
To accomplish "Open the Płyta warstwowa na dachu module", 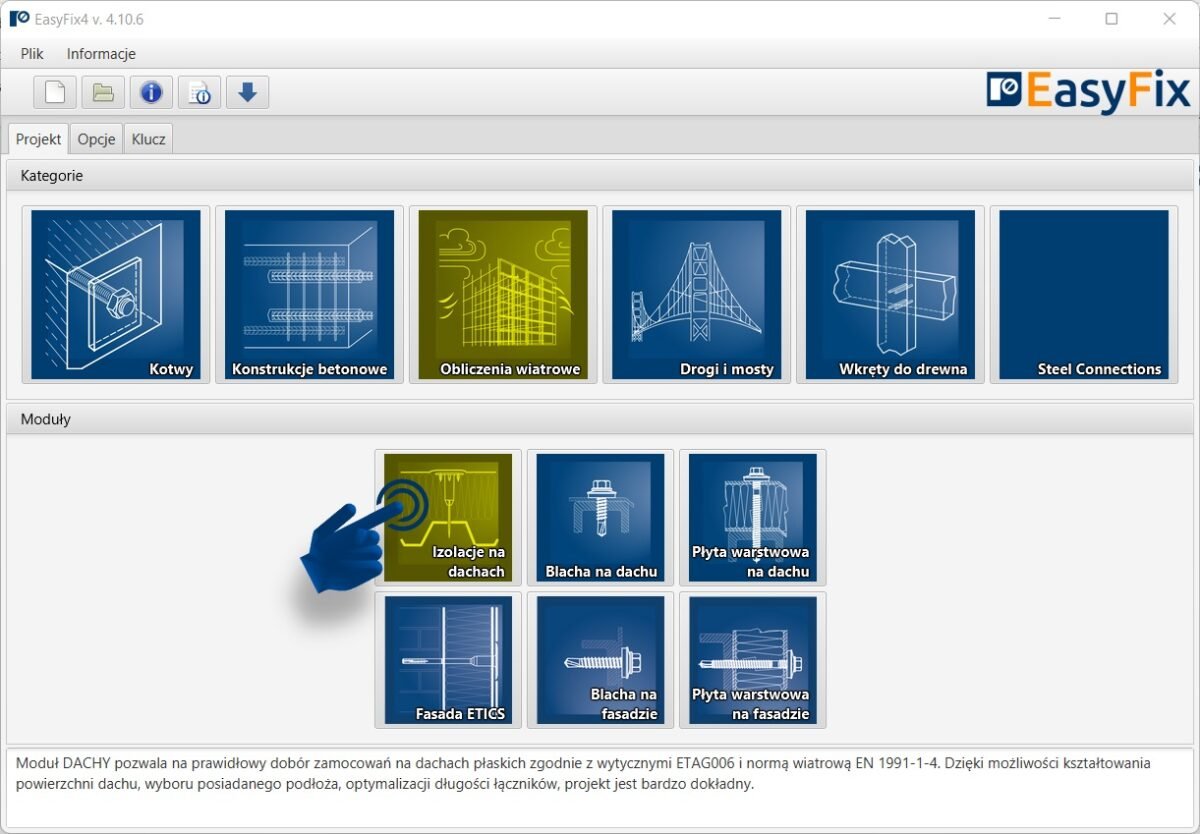I will (752, 517).
